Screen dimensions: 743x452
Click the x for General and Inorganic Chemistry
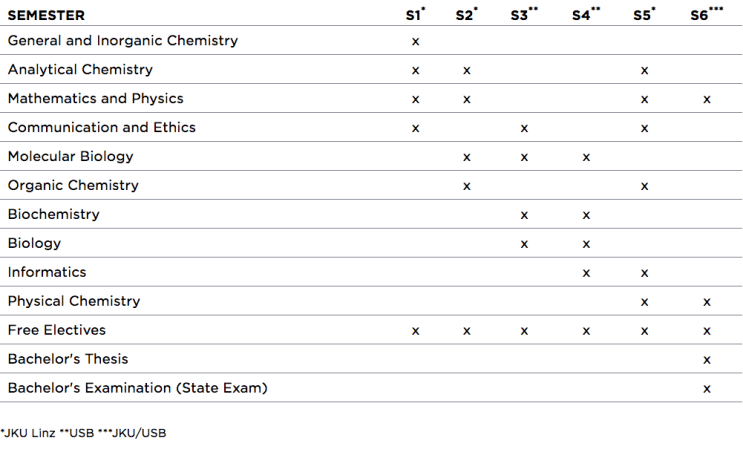point(415,42)
